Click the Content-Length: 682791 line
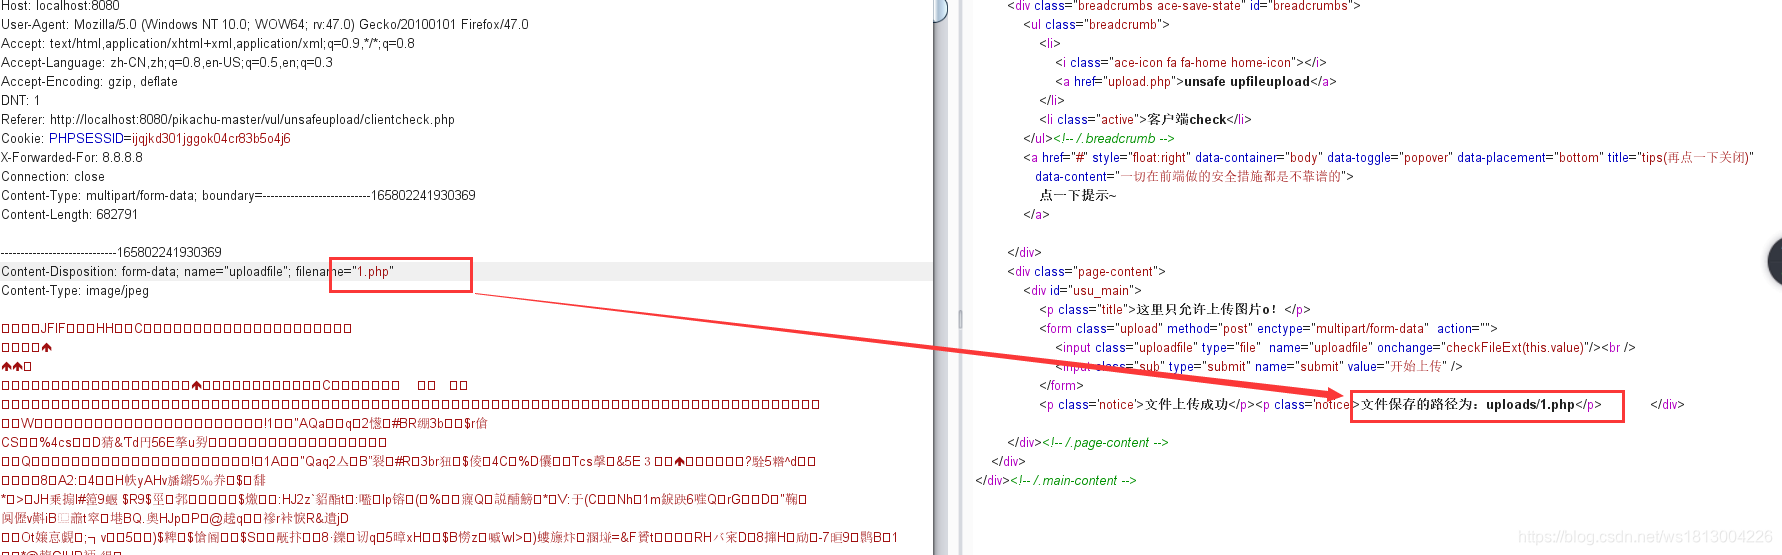1782x555 pixels. [70, 214]
